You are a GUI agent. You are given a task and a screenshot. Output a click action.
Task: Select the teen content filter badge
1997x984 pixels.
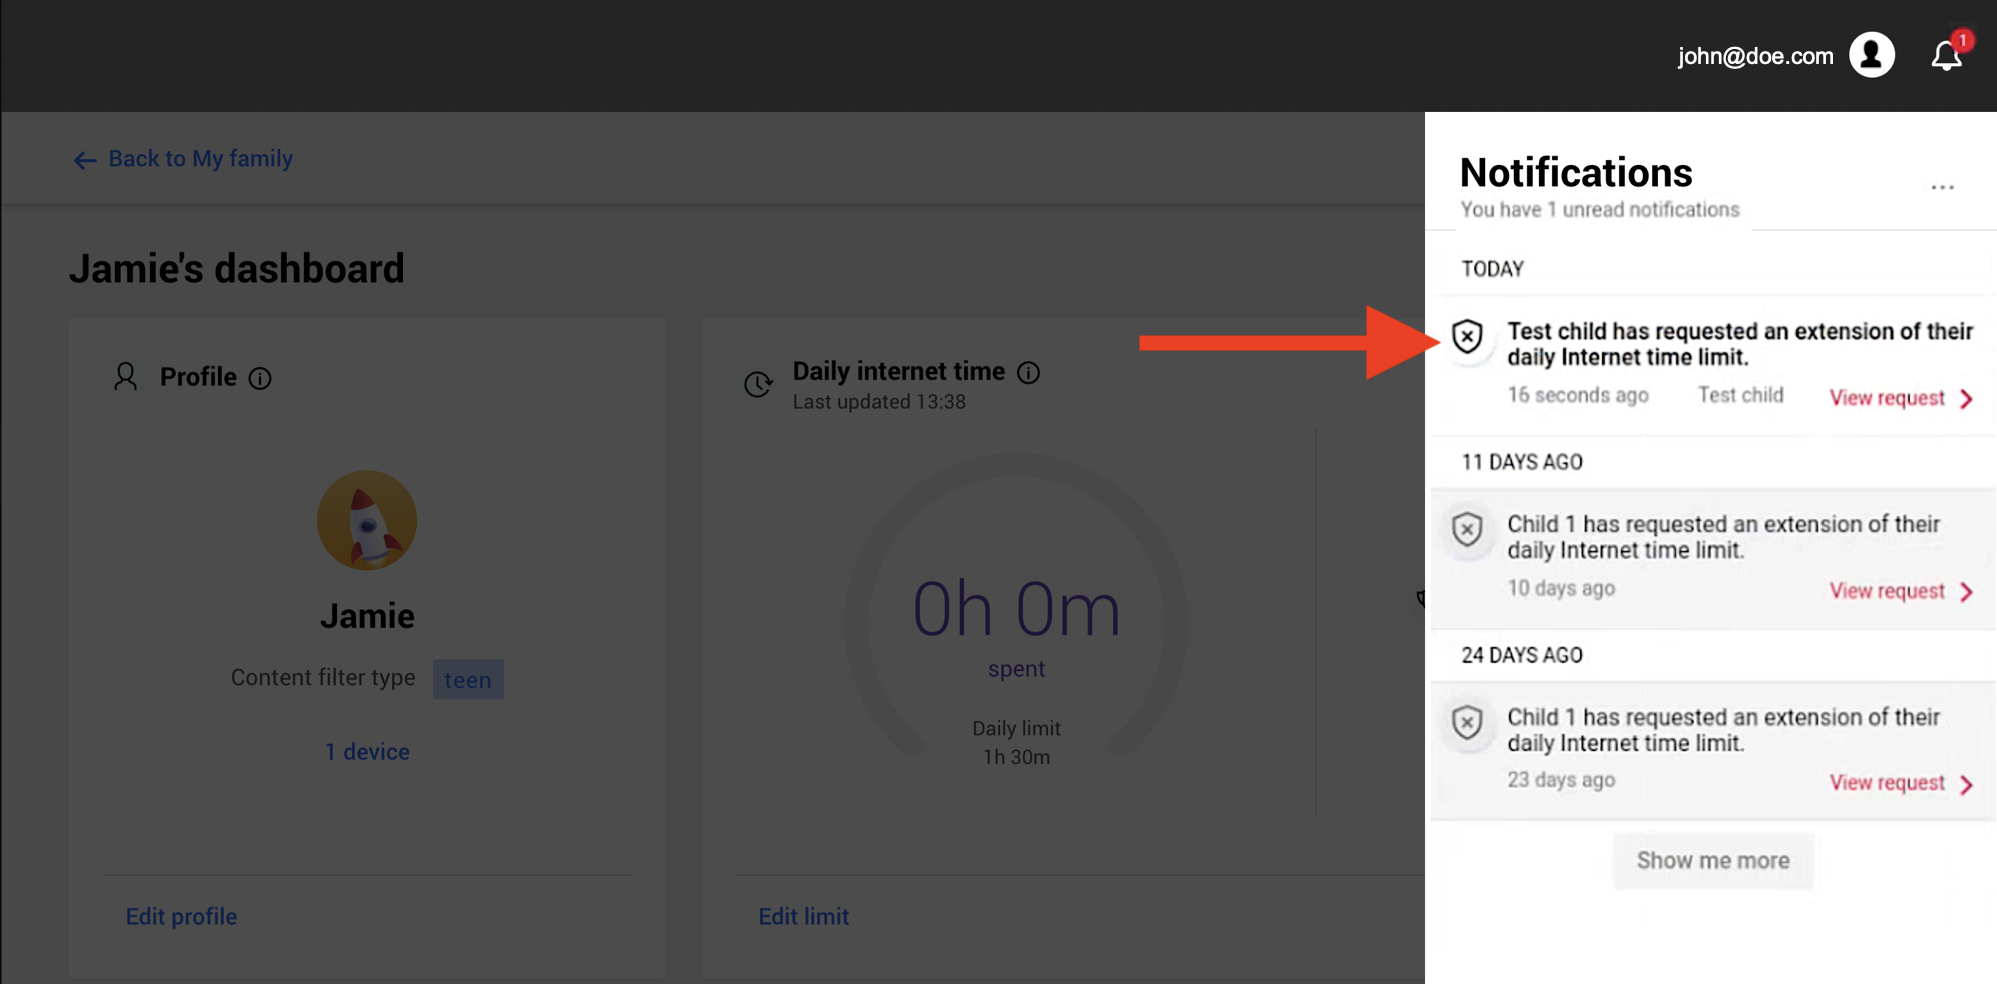(x=467, y=679)
